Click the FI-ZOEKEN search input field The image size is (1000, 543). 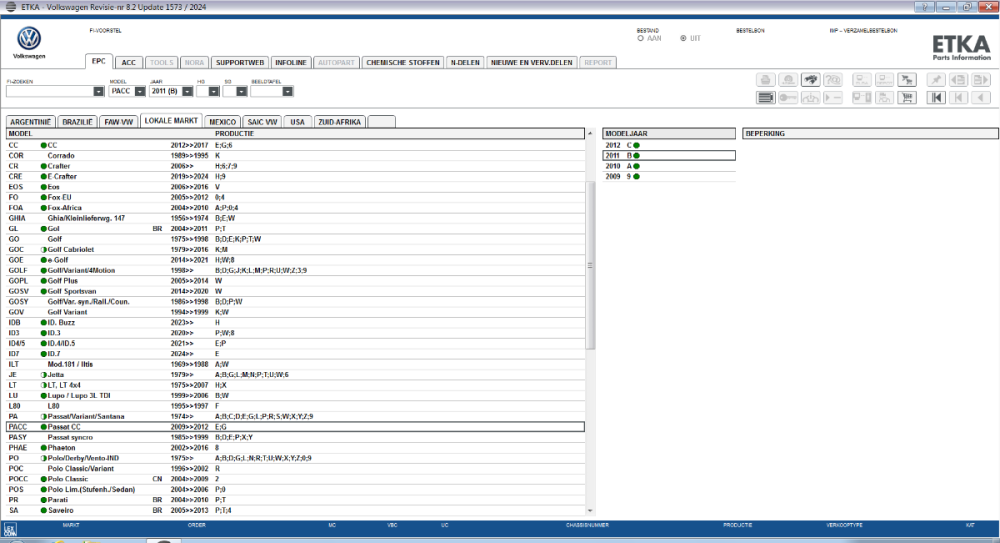[x=50, y=91]
